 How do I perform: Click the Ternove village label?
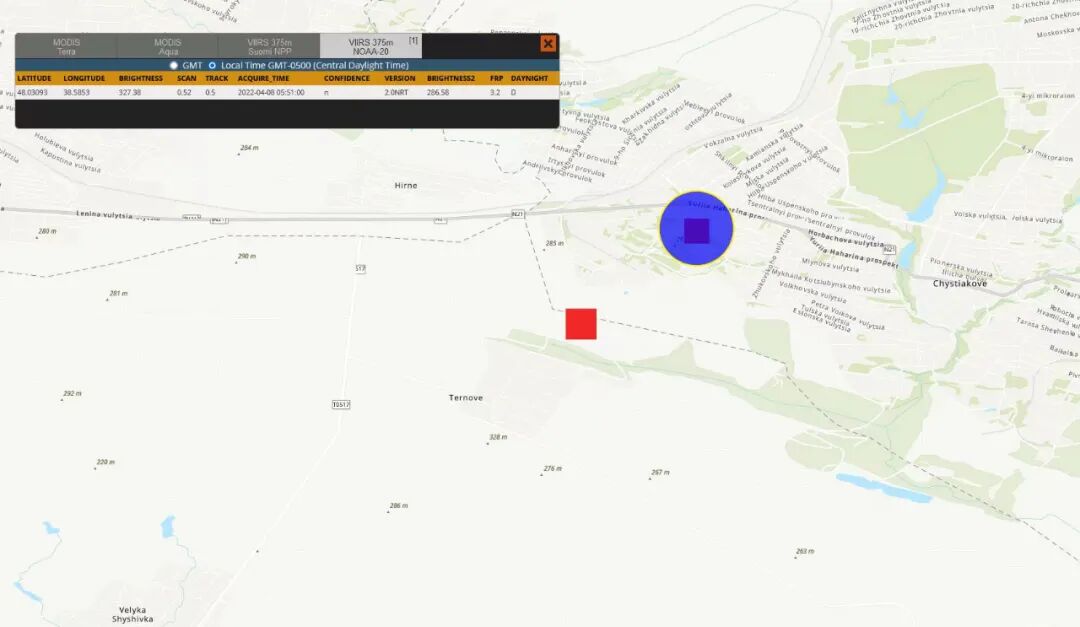(x=466, y=398)
